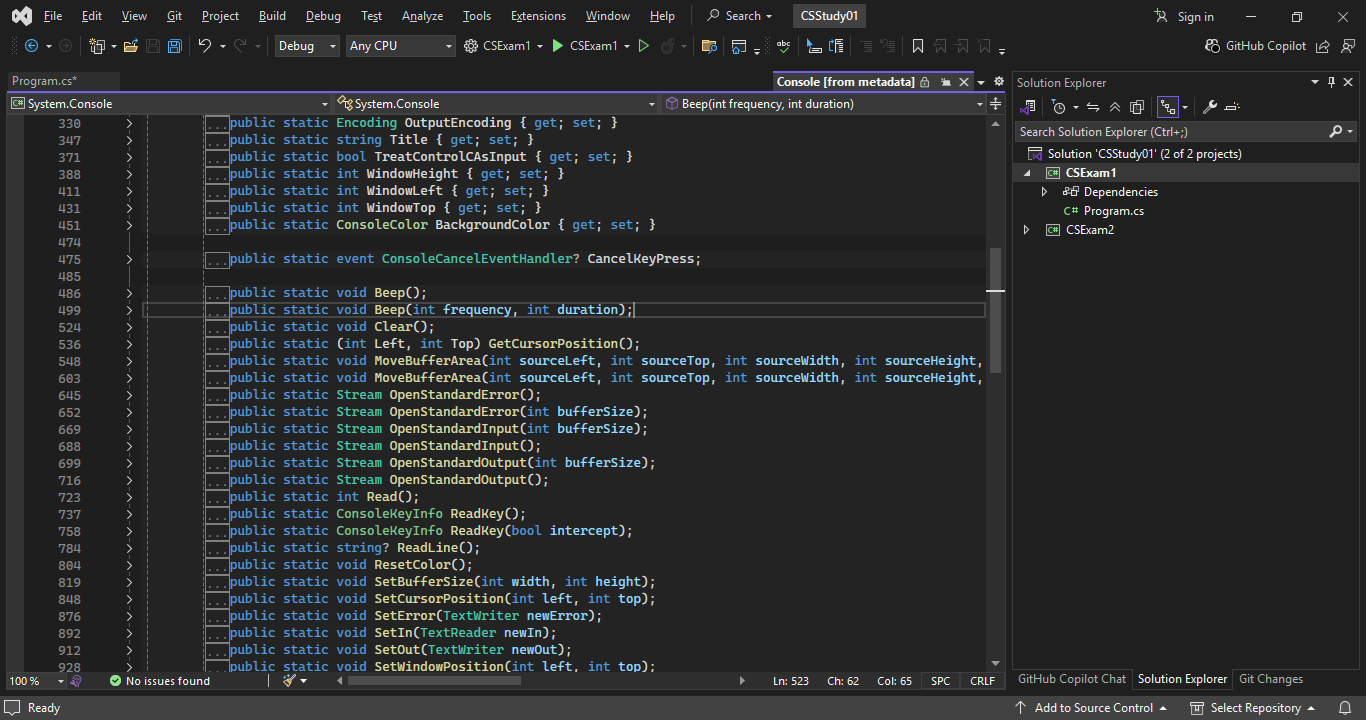Expand the CSExam2 project node
The width and height of the screenshot is (1366, 720).
(1026, 230)
